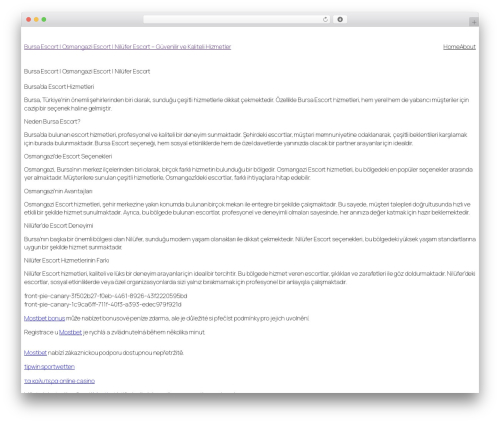Click the front-pie-canary-1c9ca6ff text line
The width and height of the screenshot is (500, 423).
click(x=103, y=304)
